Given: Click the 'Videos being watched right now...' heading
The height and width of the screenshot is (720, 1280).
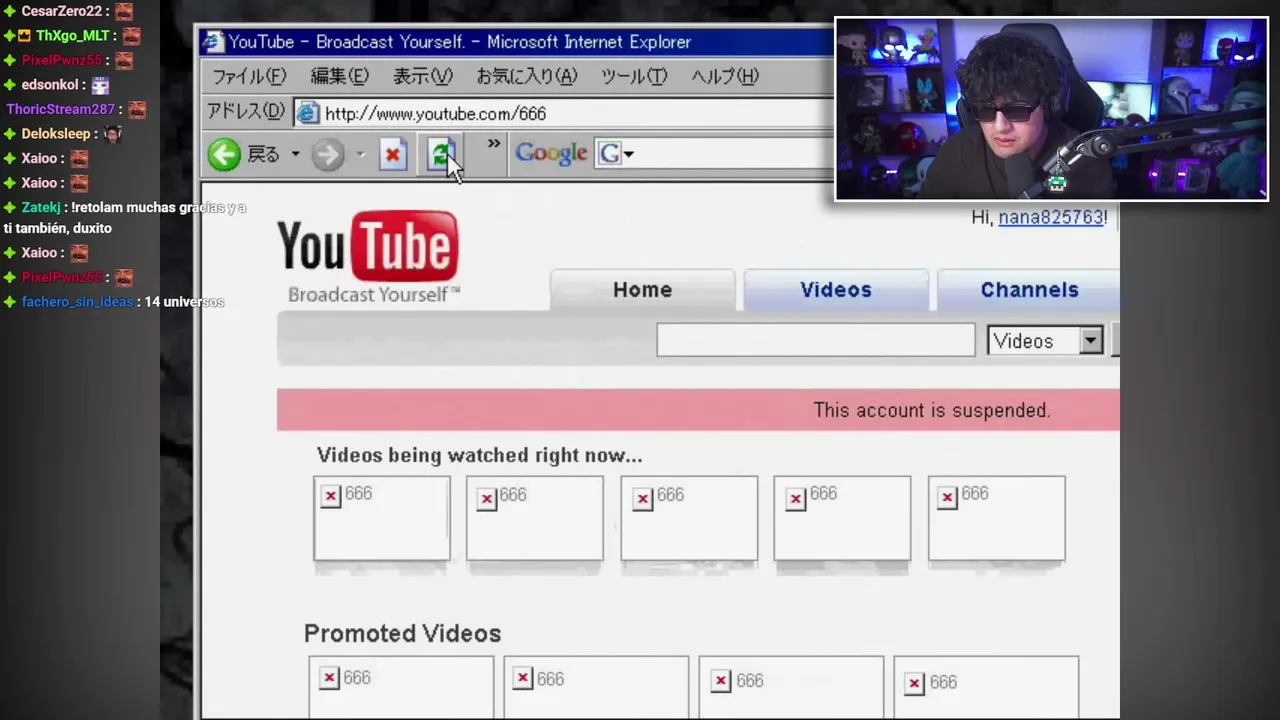Looking at the screenshot, I should [x=480, y=455].
